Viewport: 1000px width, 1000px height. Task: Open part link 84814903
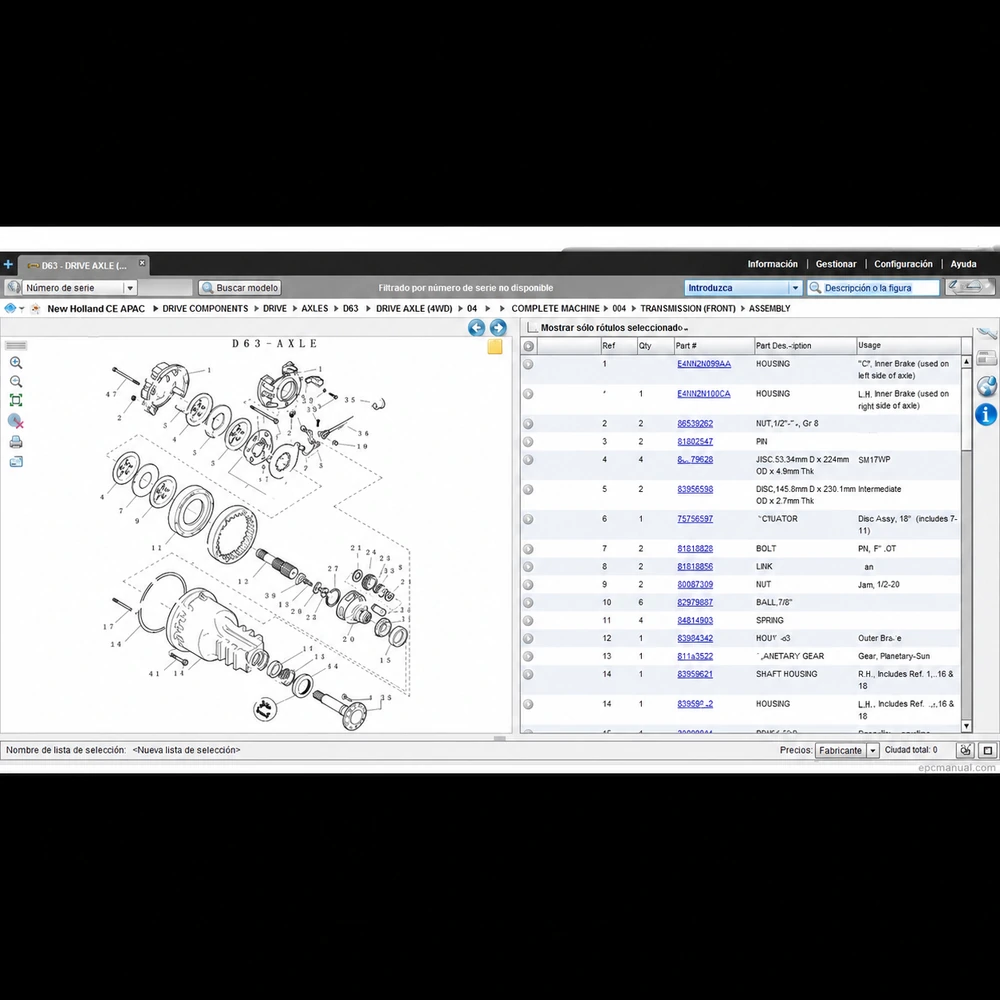[x=695, y=621]
